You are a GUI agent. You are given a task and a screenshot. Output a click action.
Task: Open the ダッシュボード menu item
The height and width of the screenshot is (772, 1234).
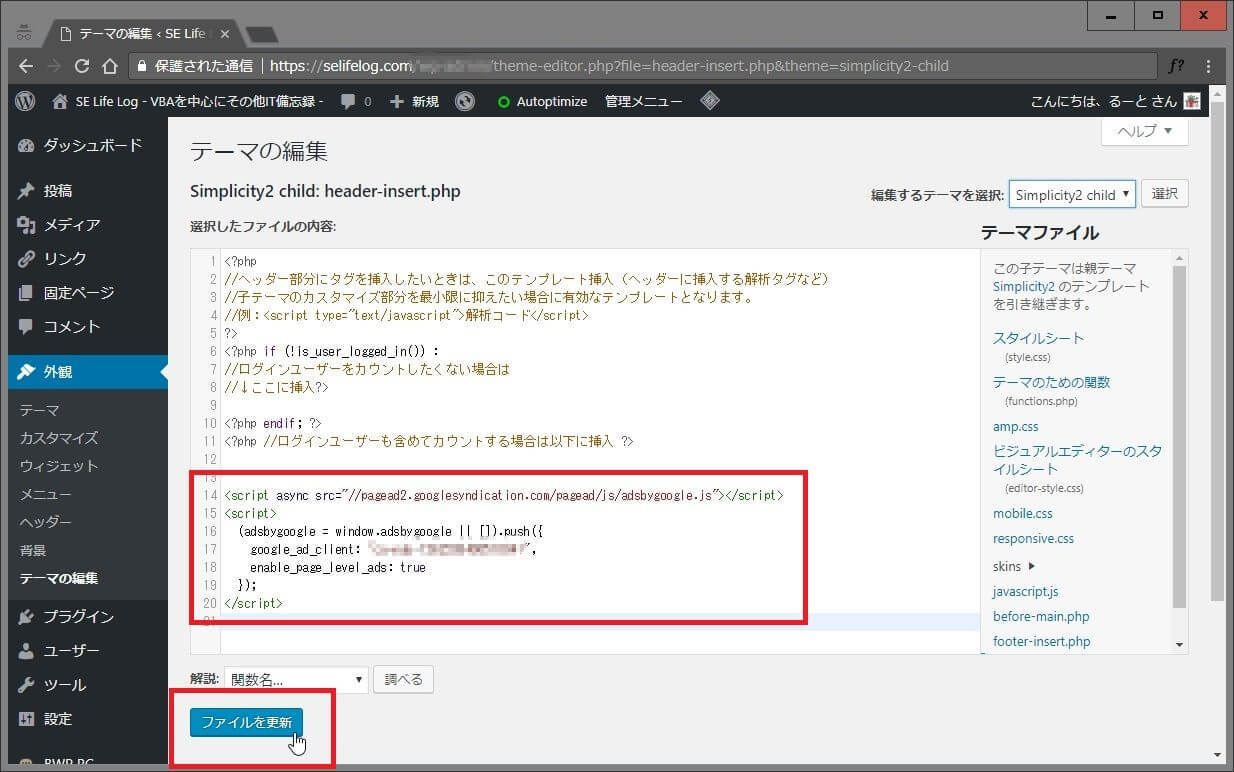[x=92, y=145]
